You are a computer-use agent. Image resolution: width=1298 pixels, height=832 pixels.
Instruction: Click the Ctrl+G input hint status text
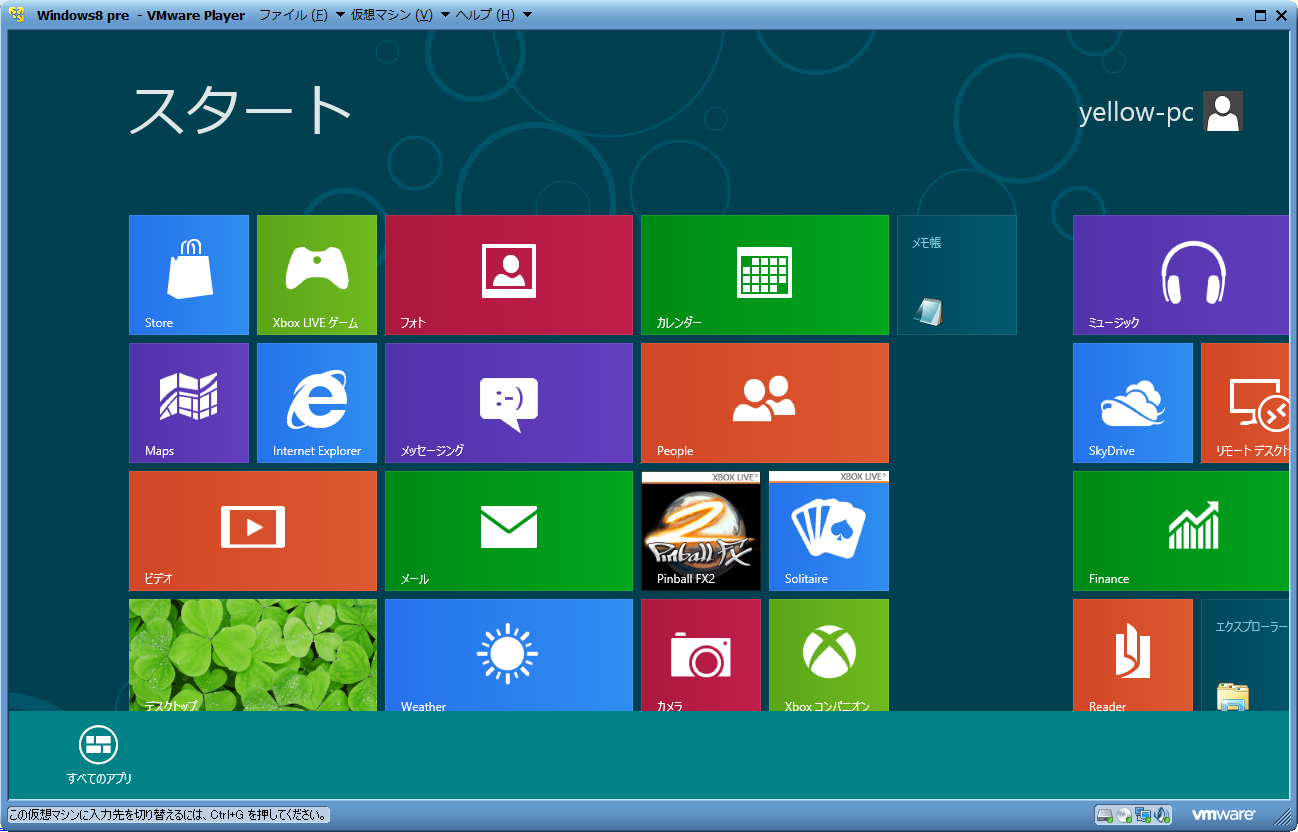[x=168, y=815]
